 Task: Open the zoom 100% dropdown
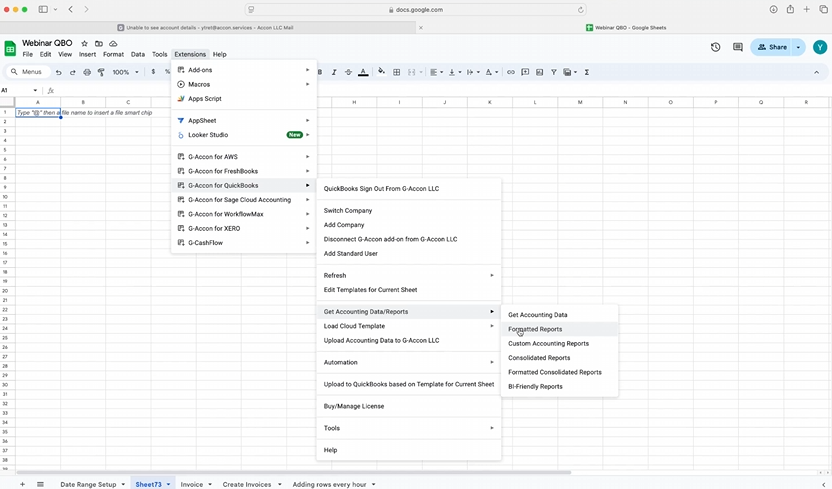[x=125, y=72]
